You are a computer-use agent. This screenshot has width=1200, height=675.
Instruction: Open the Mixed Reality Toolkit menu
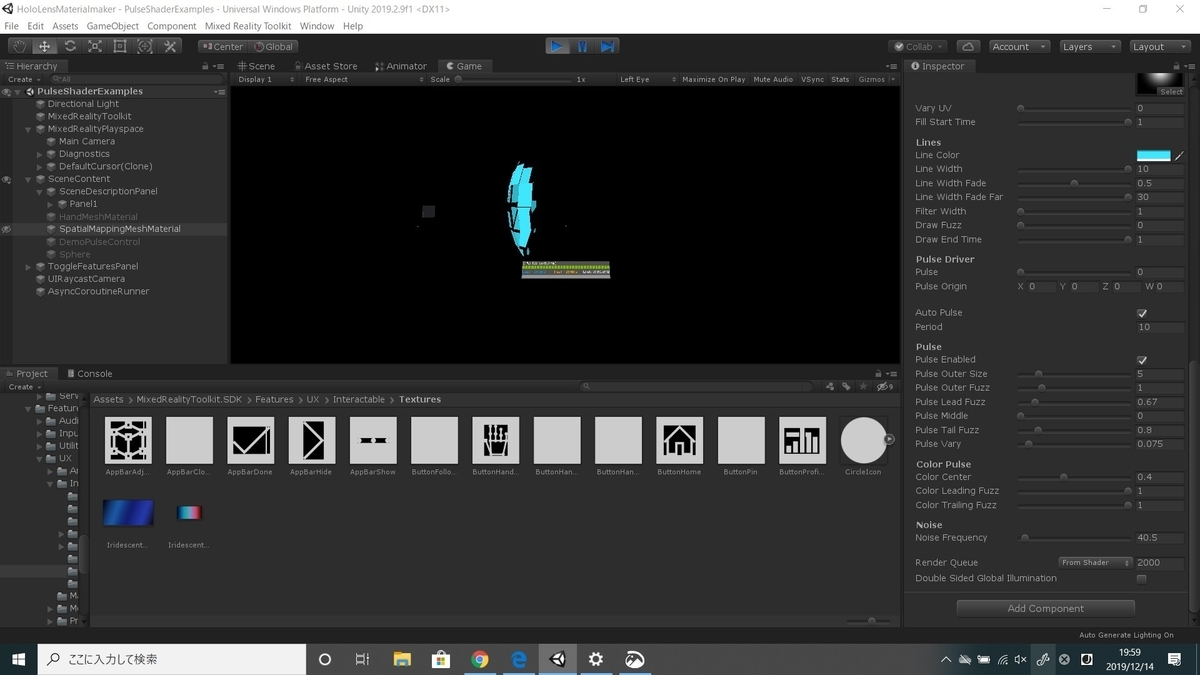coord(248,26)
